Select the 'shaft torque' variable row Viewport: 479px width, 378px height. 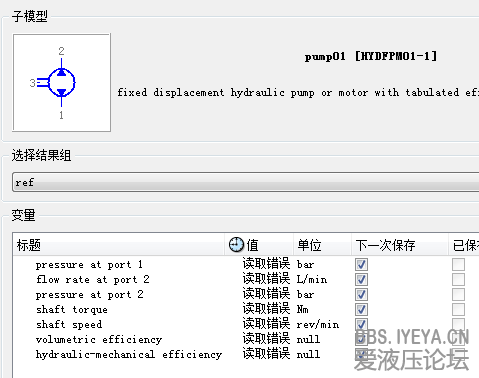pos(246,309)
